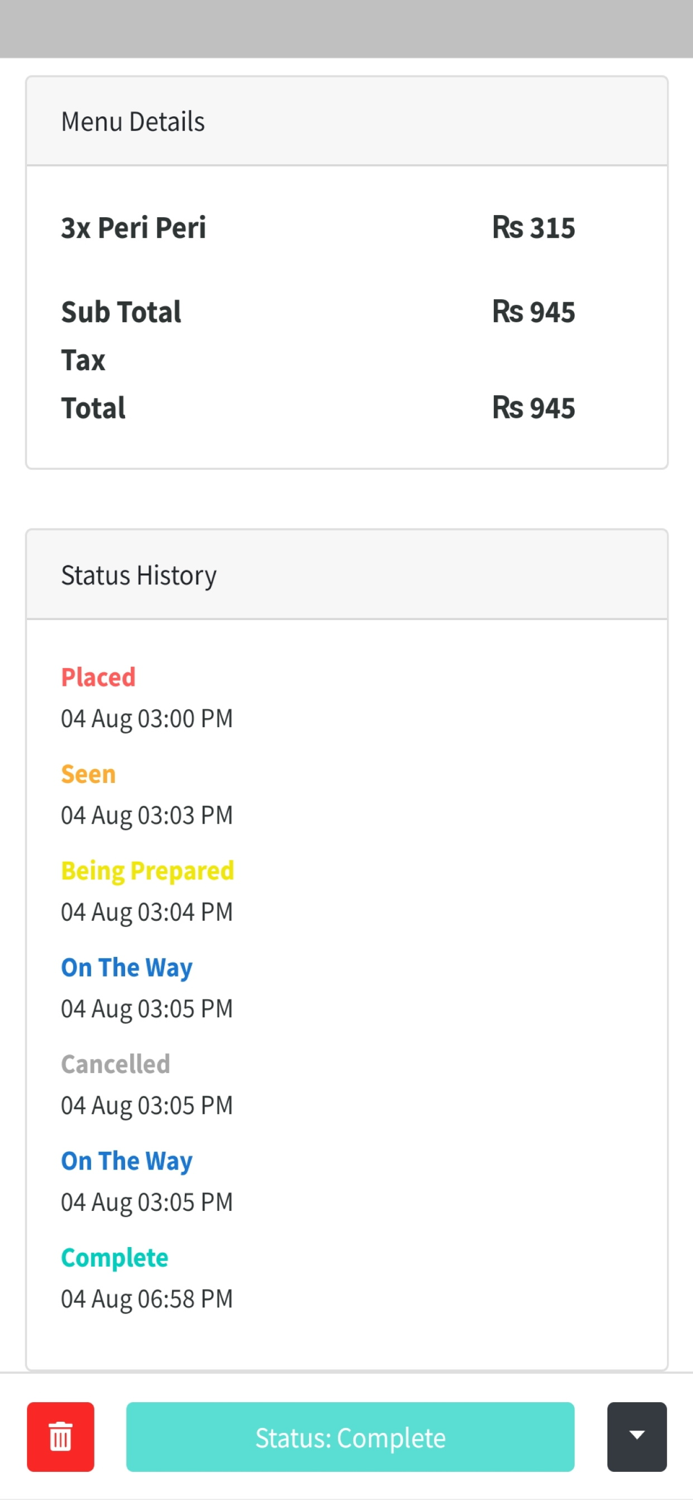Tap the Being Prepared status label

tap(147, 871)
